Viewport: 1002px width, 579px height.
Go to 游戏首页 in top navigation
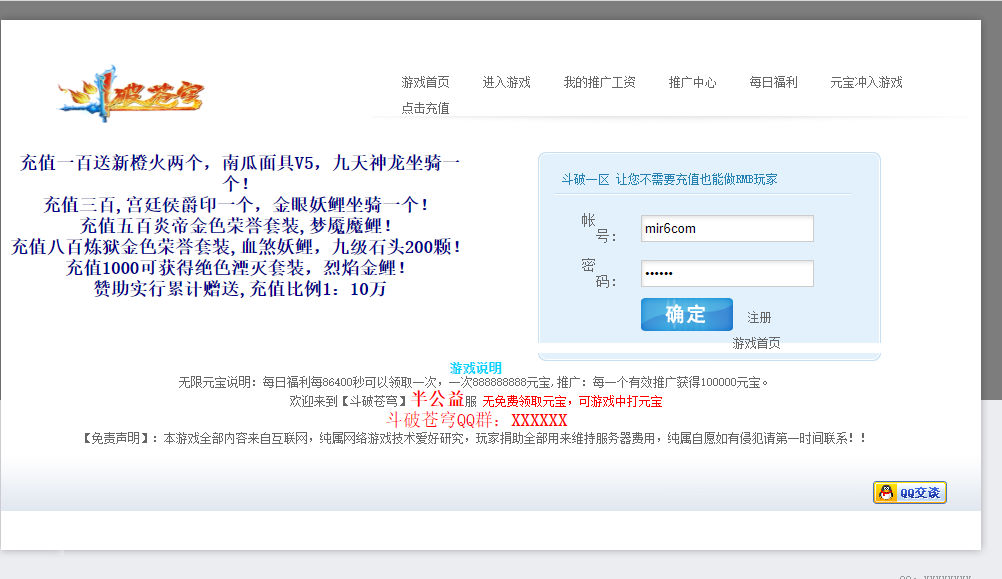[x=425, y=82]
